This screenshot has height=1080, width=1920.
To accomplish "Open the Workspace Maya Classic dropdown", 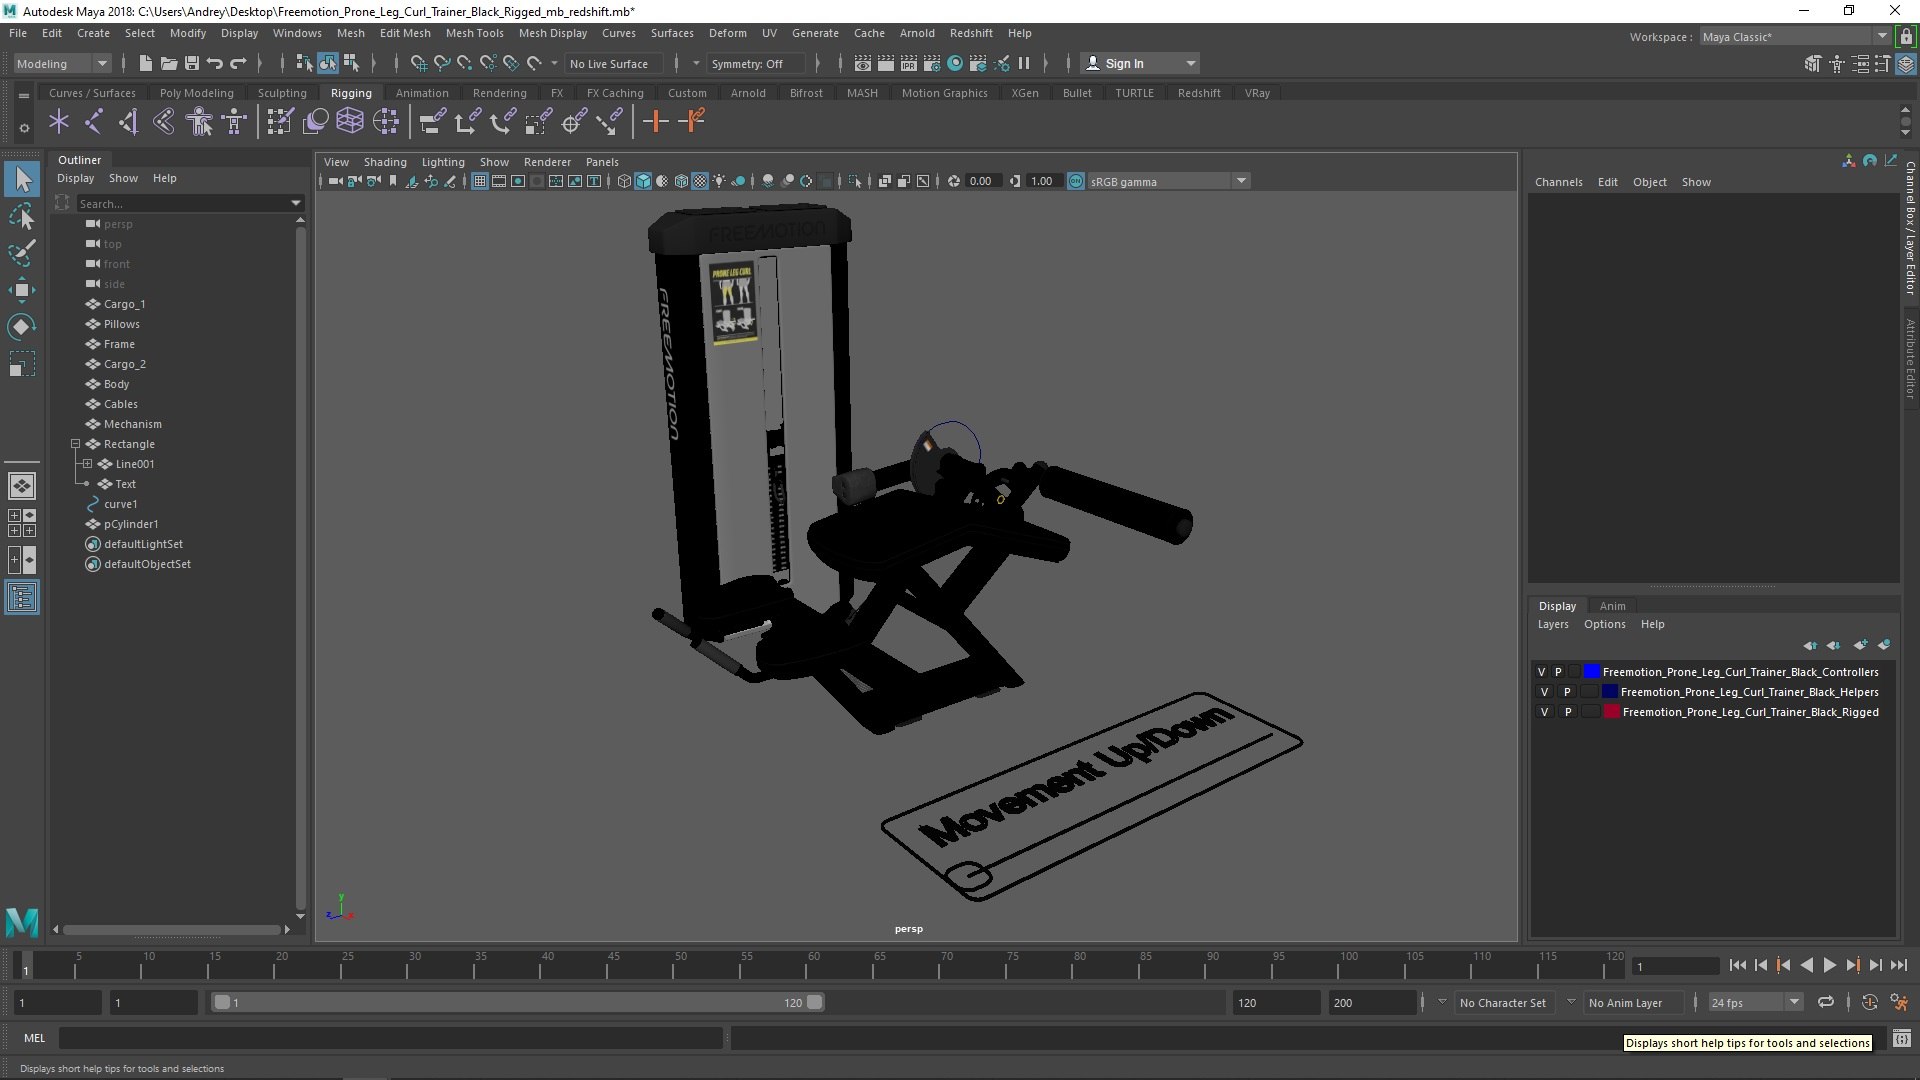I will [1794, 37].
